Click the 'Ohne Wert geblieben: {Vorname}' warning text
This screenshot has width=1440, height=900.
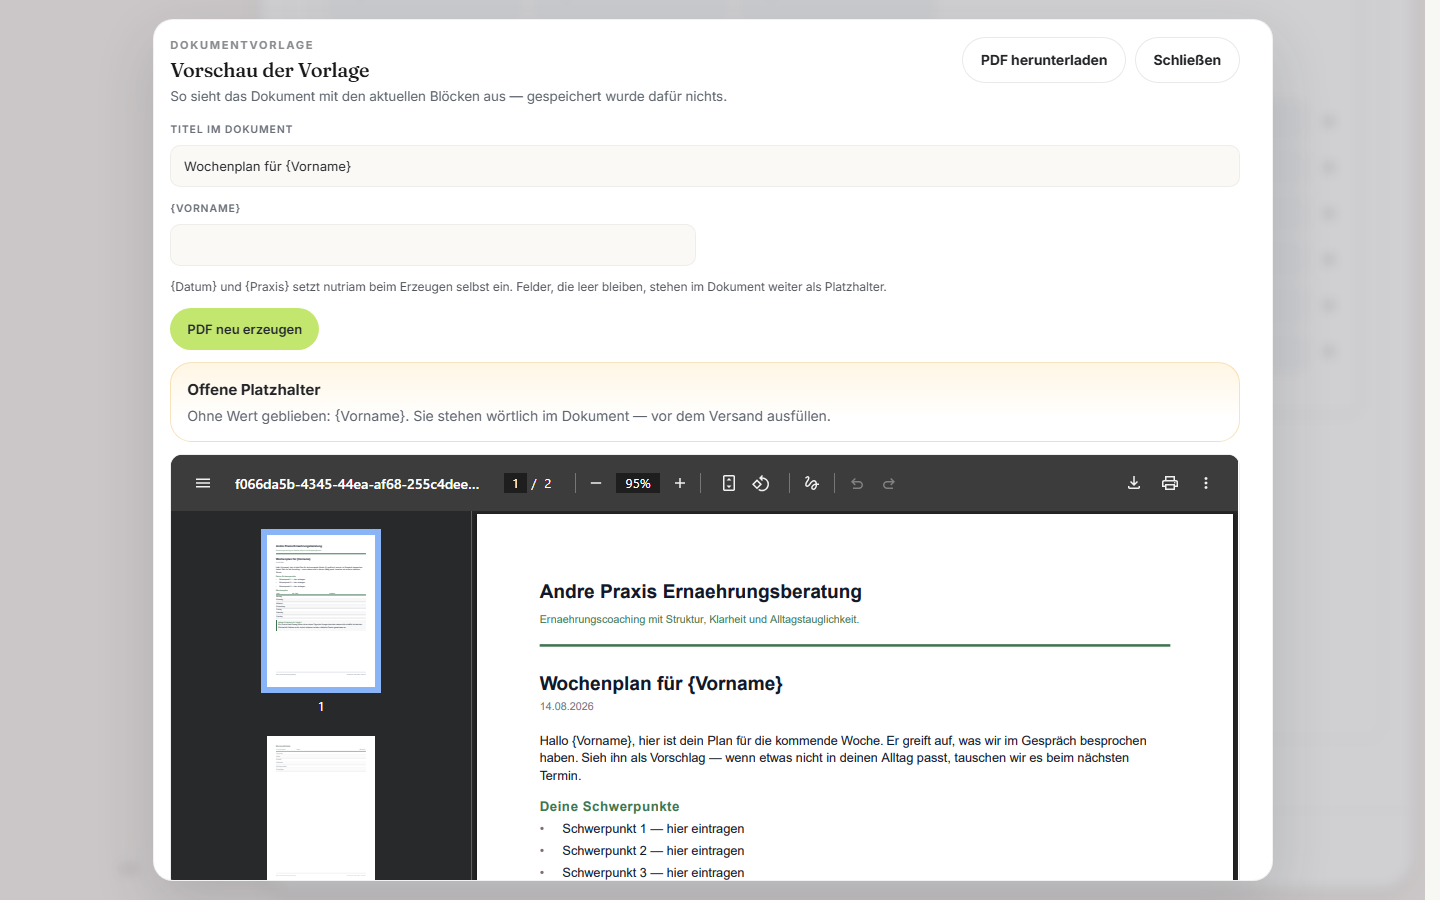(509, 416)
